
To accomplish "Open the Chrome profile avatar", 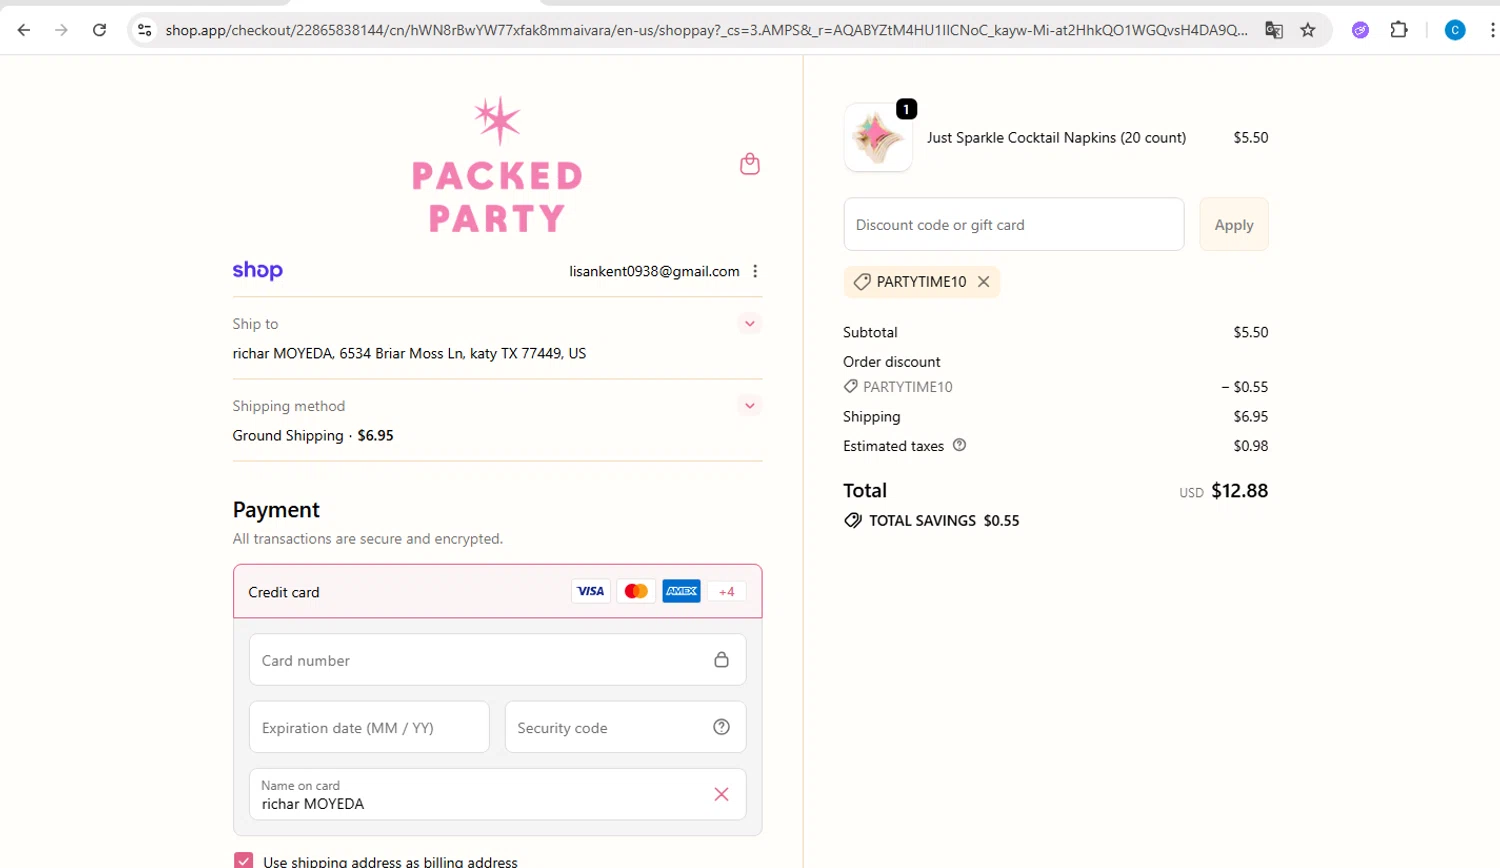I will tap(1455, 30).
